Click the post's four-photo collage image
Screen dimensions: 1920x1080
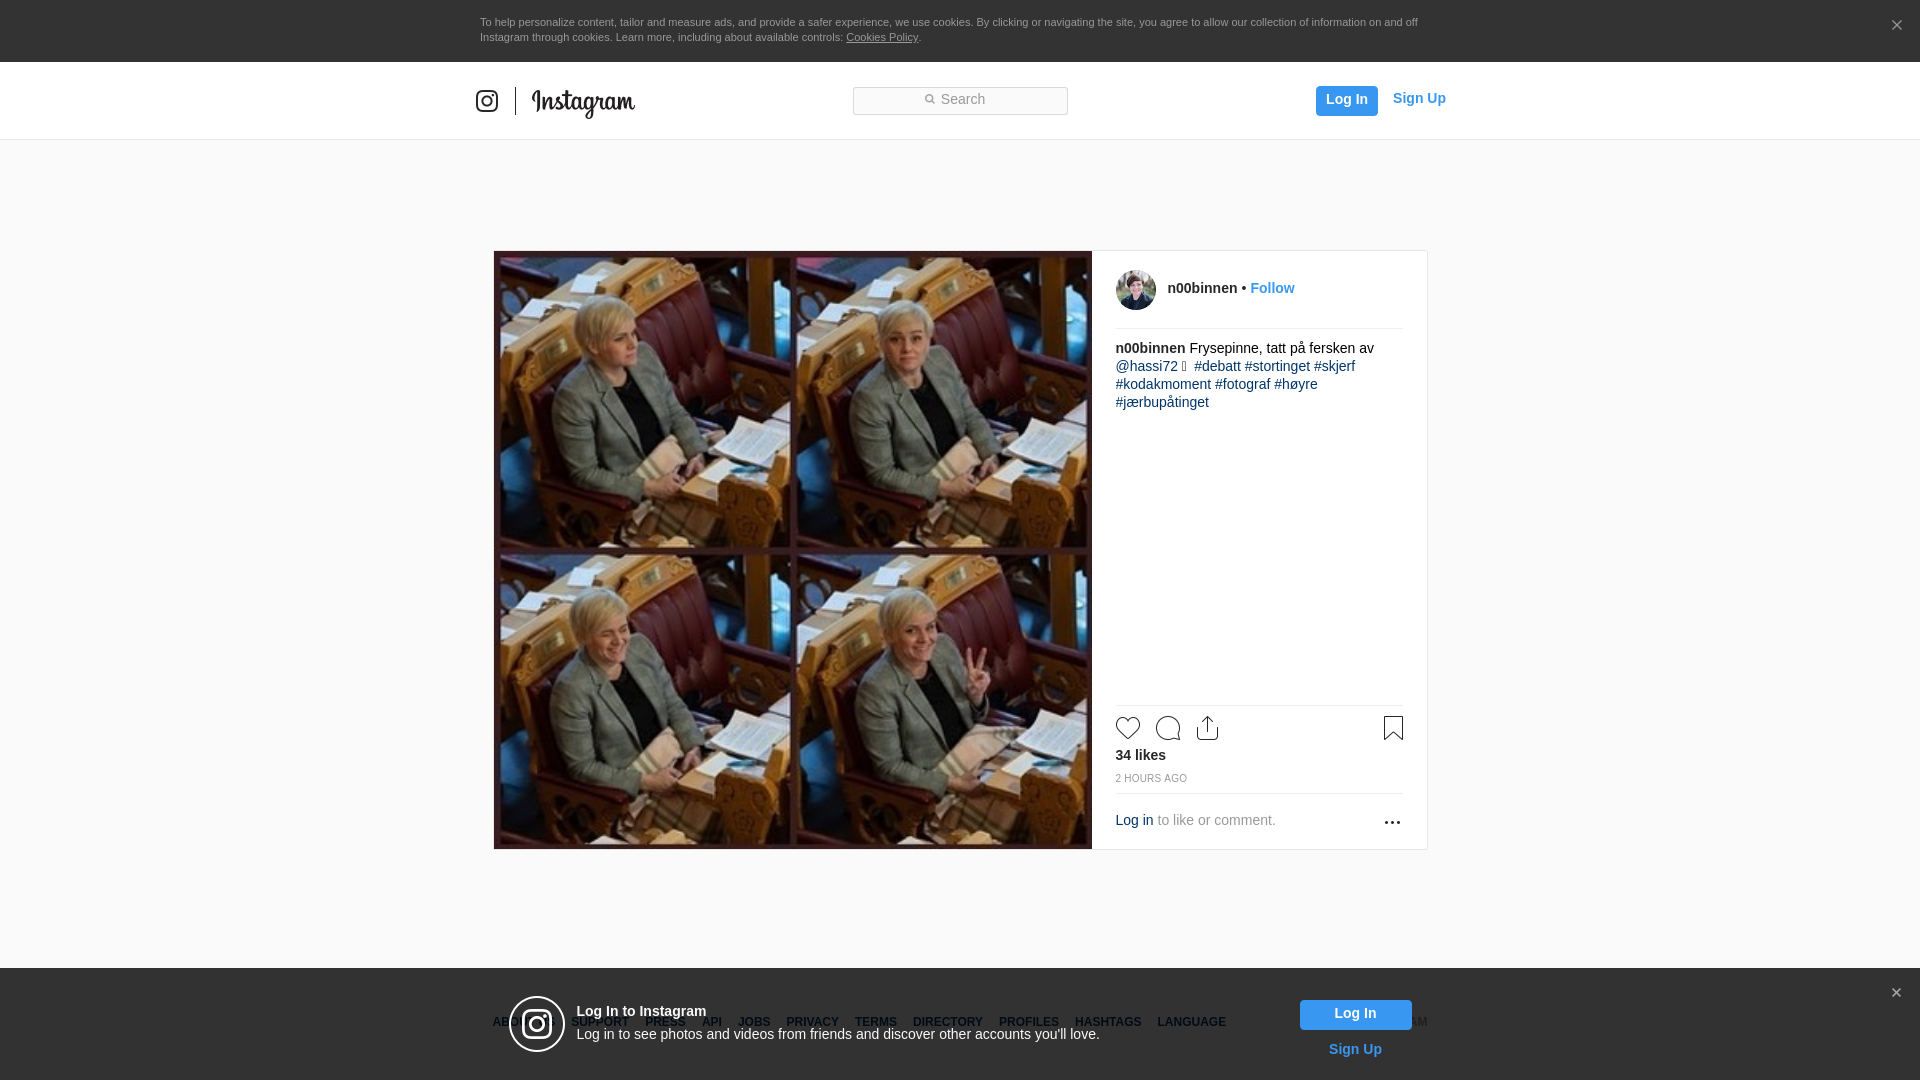792,550
